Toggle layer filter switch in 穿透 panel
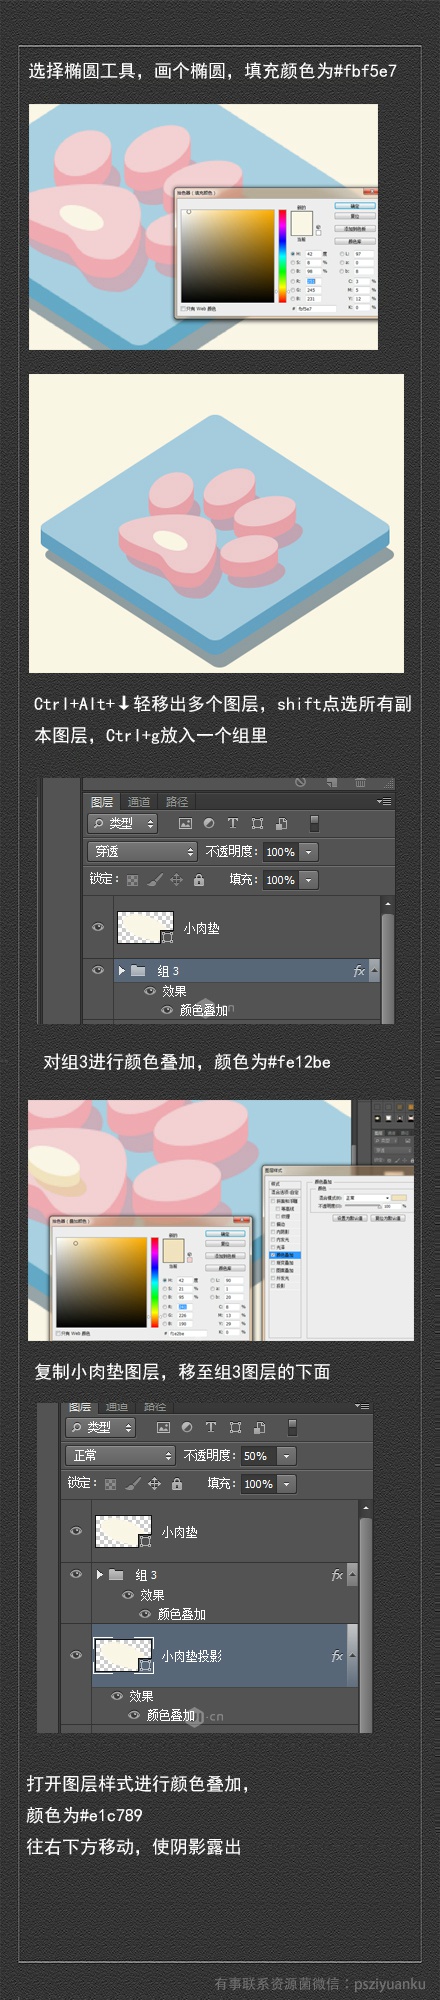440x2000 pixels. click(x=314, y=824)
